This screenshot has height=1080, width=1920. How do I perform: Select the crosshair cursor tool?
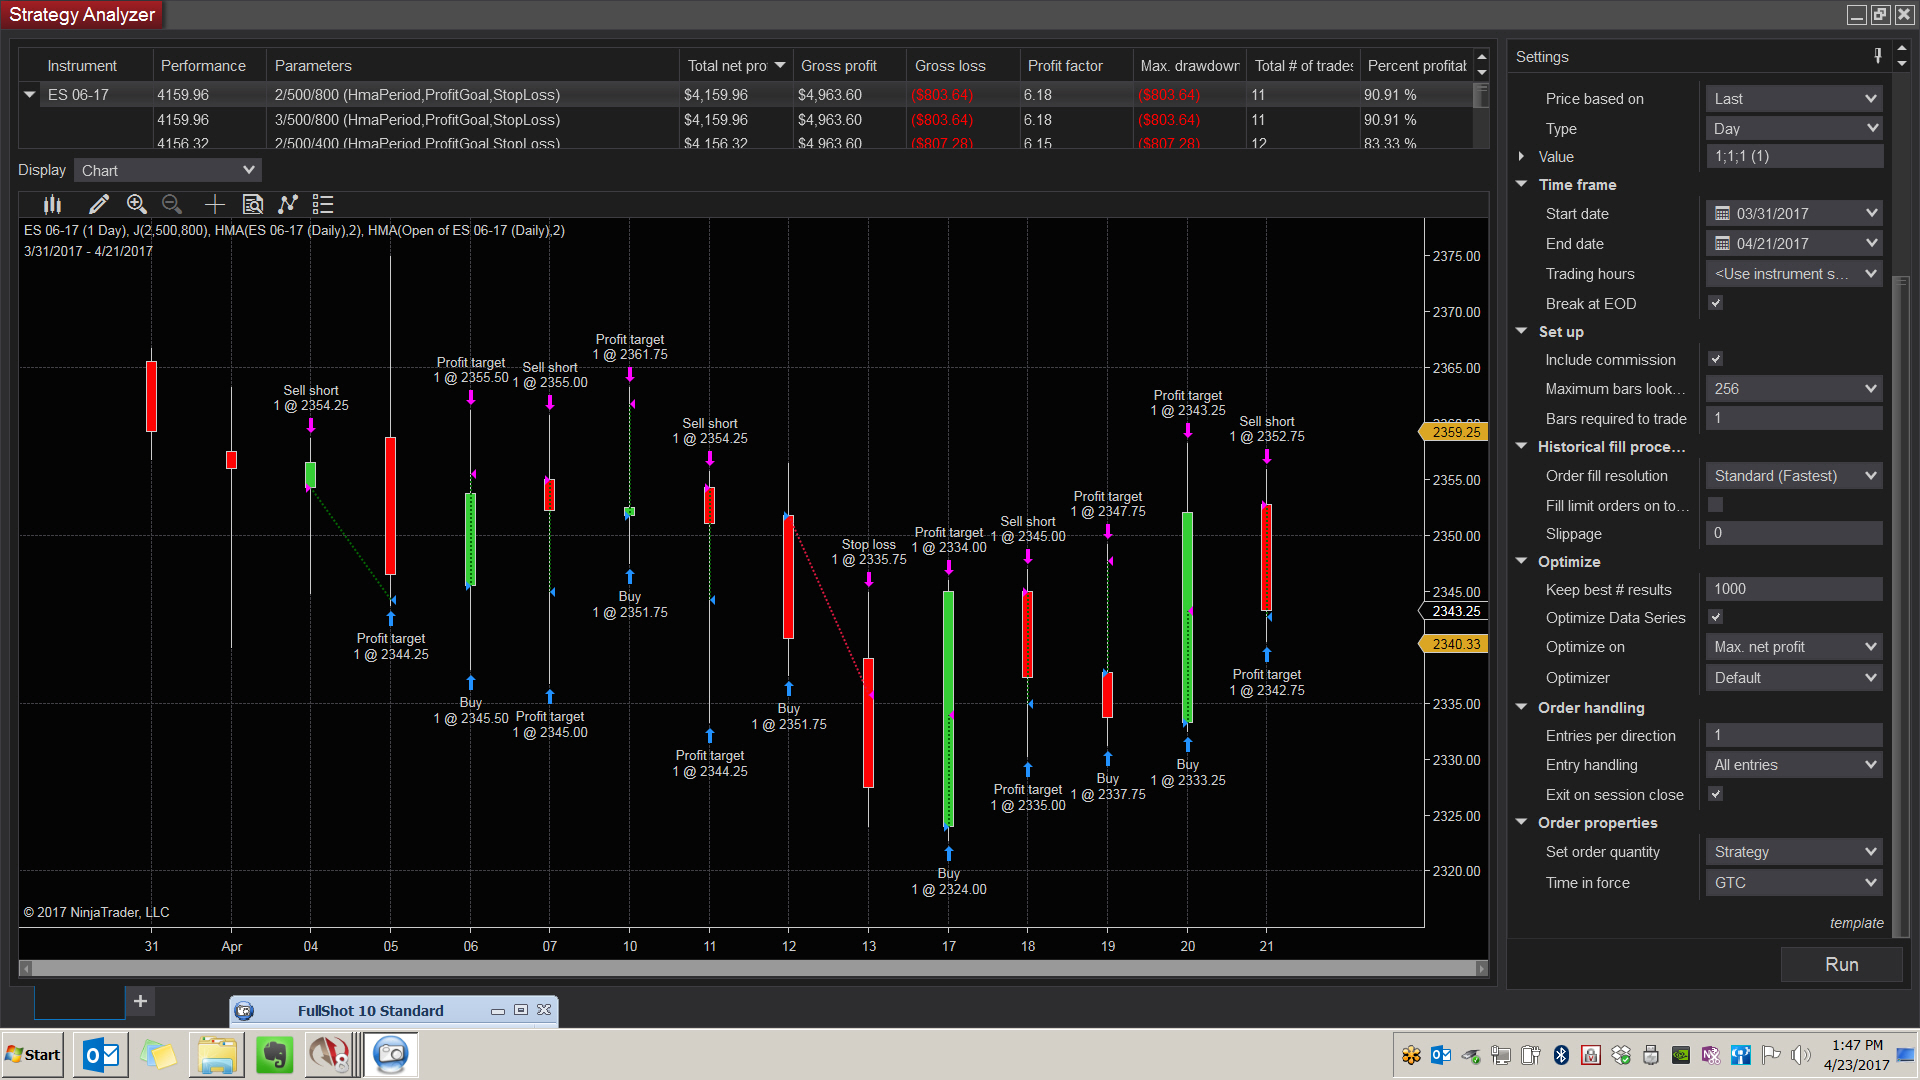pyautogui.click(x=214, y=204)
